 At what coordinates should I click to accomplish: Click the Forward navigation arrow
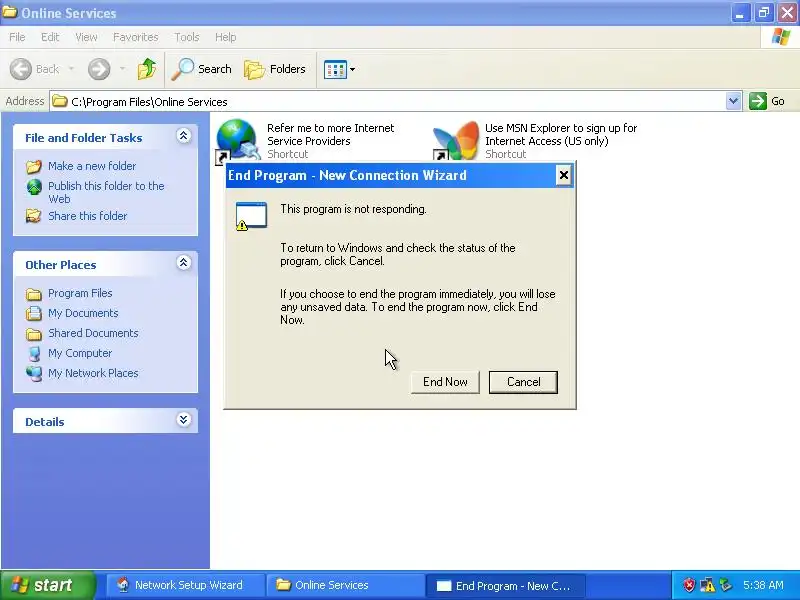(x=99, y=69)
